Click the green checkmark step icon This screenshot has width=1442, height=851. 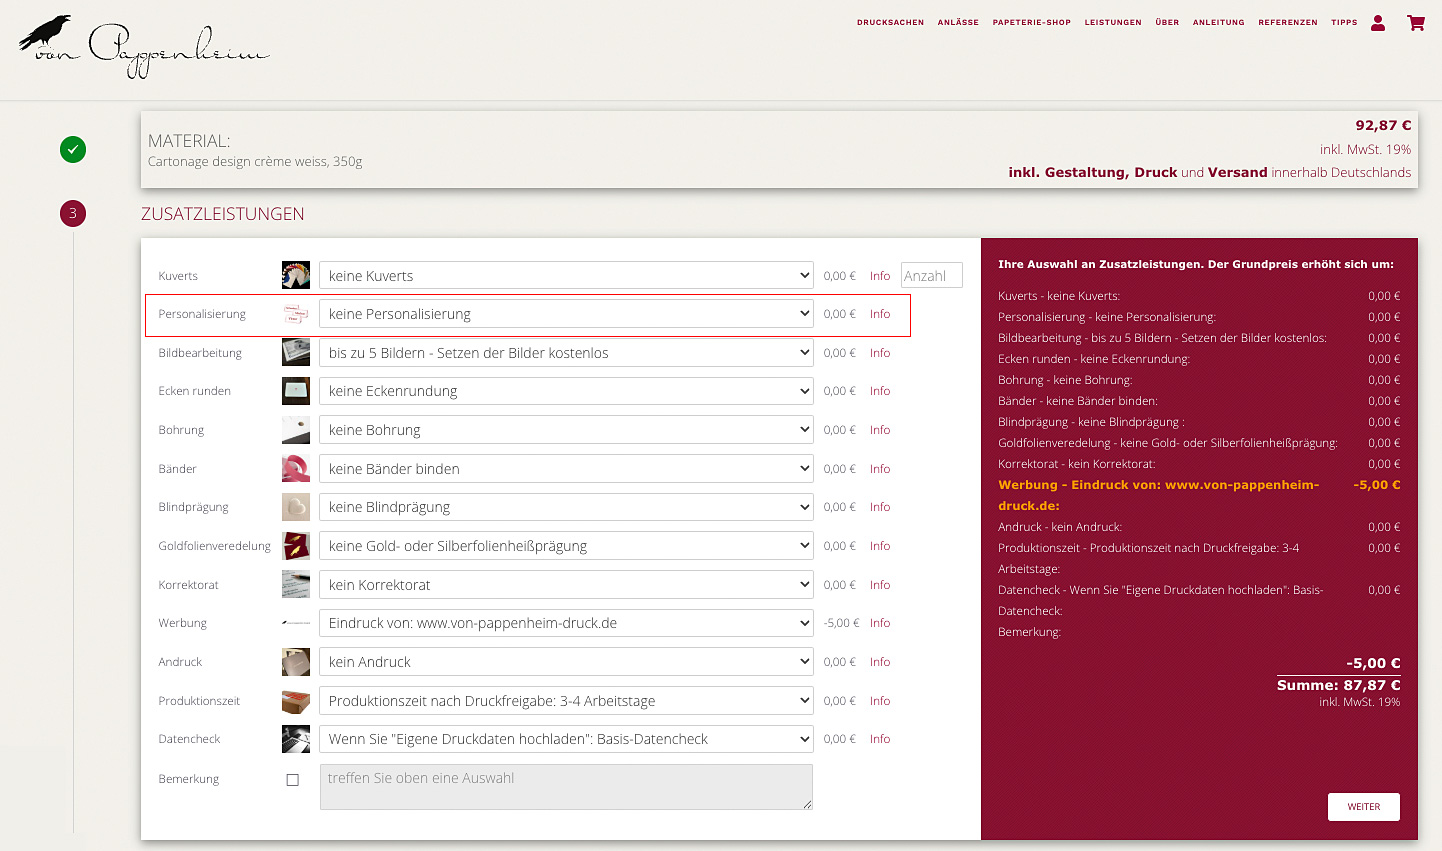(73, 150)
